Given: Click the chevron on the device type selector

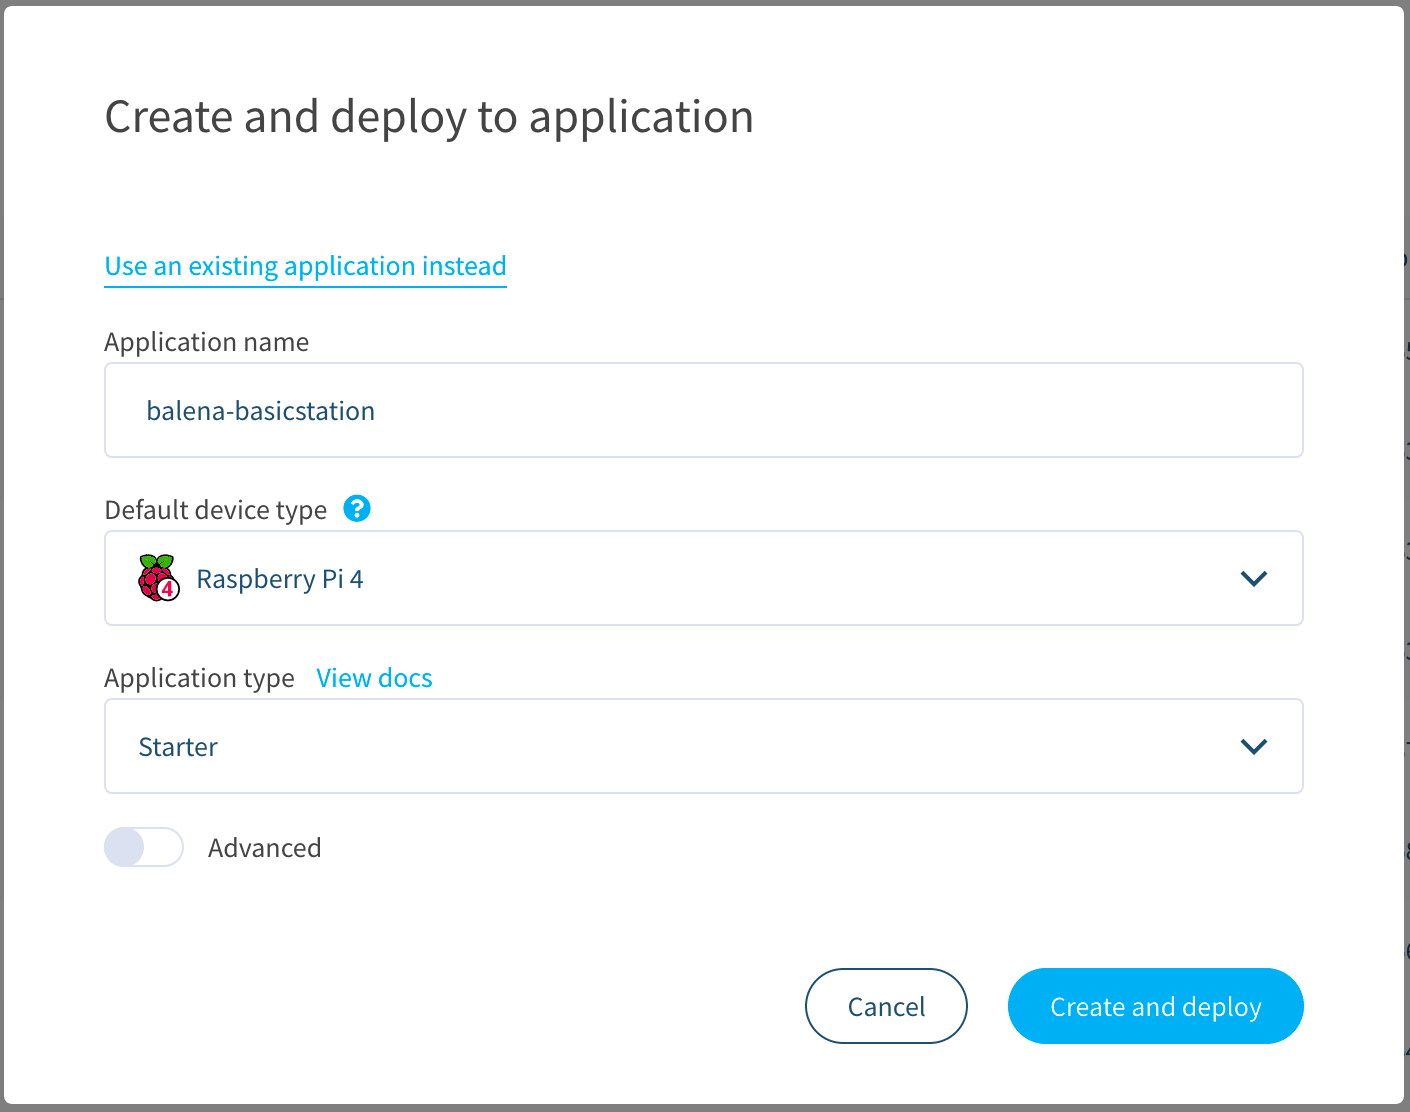Looking at the screenshot, I should pyautogui.click(x=1253, y=578).
